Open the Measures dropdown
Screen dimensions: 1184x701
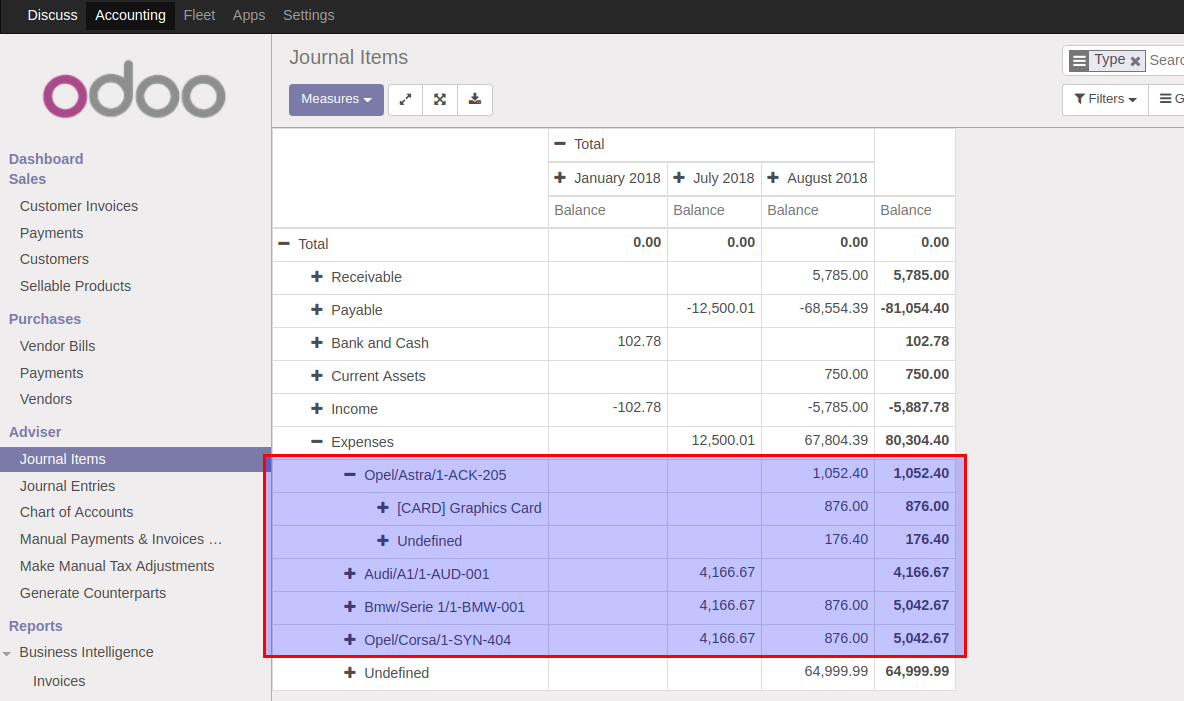pyautogui.click(x=336, y=100)
